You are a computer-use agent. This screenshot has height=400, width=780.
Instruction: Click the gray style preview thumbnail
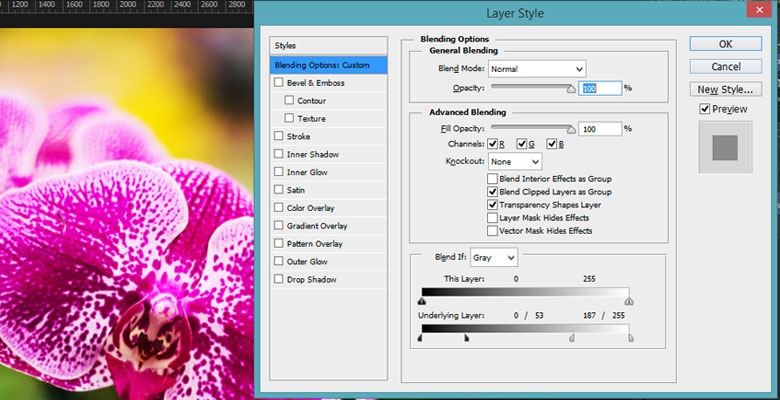(x=725, y=147)
